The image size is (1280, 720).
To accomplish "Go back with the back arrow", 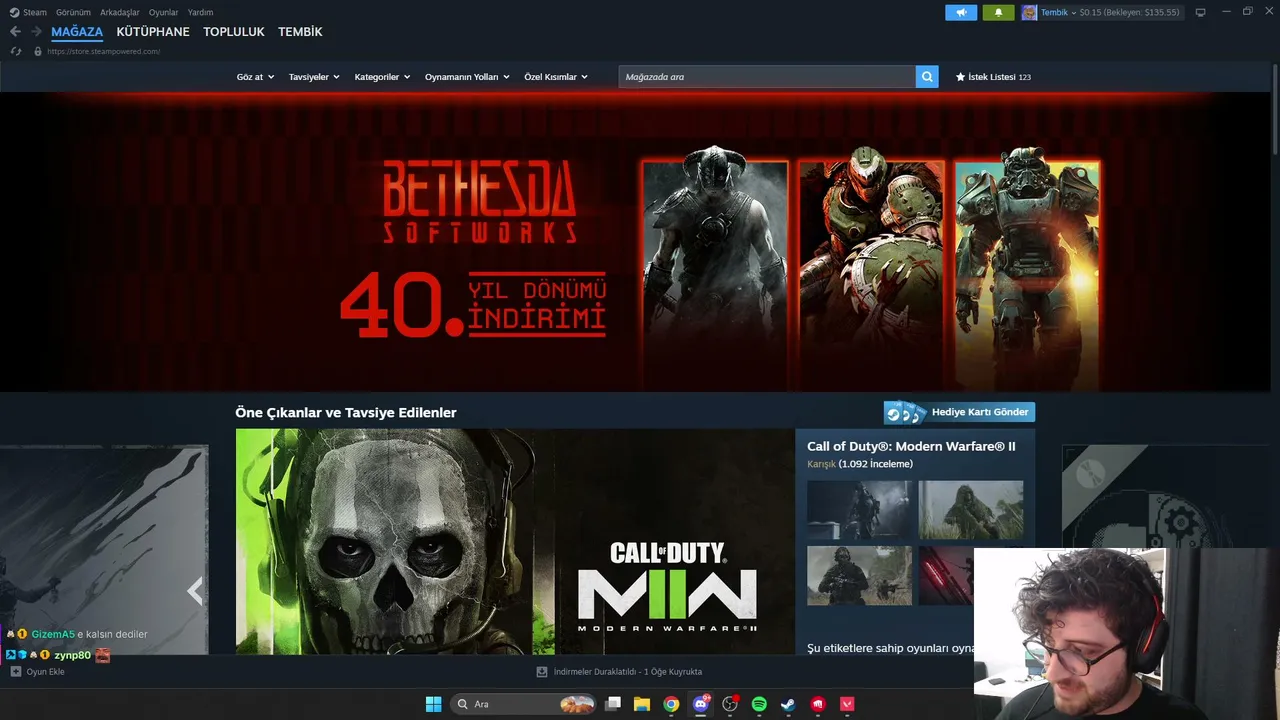I will click(x=15, y=32).
